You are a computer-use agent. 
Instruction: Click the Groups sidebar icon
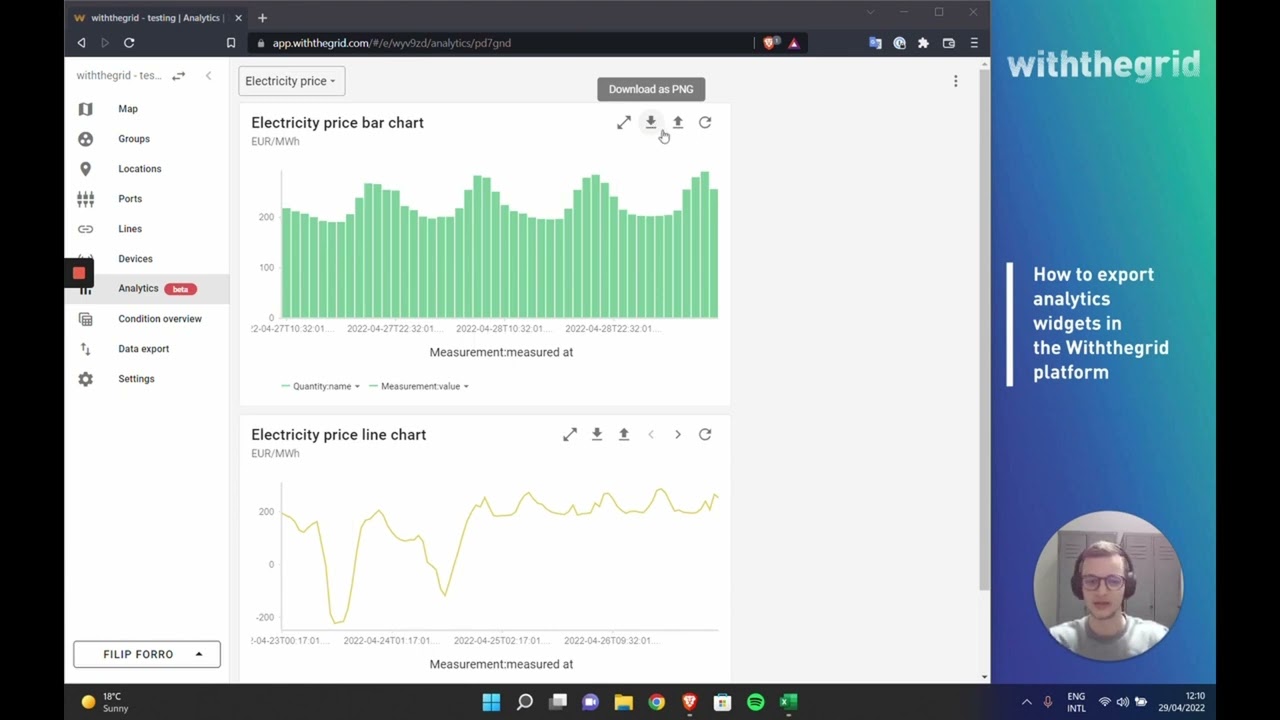(85, 139)
